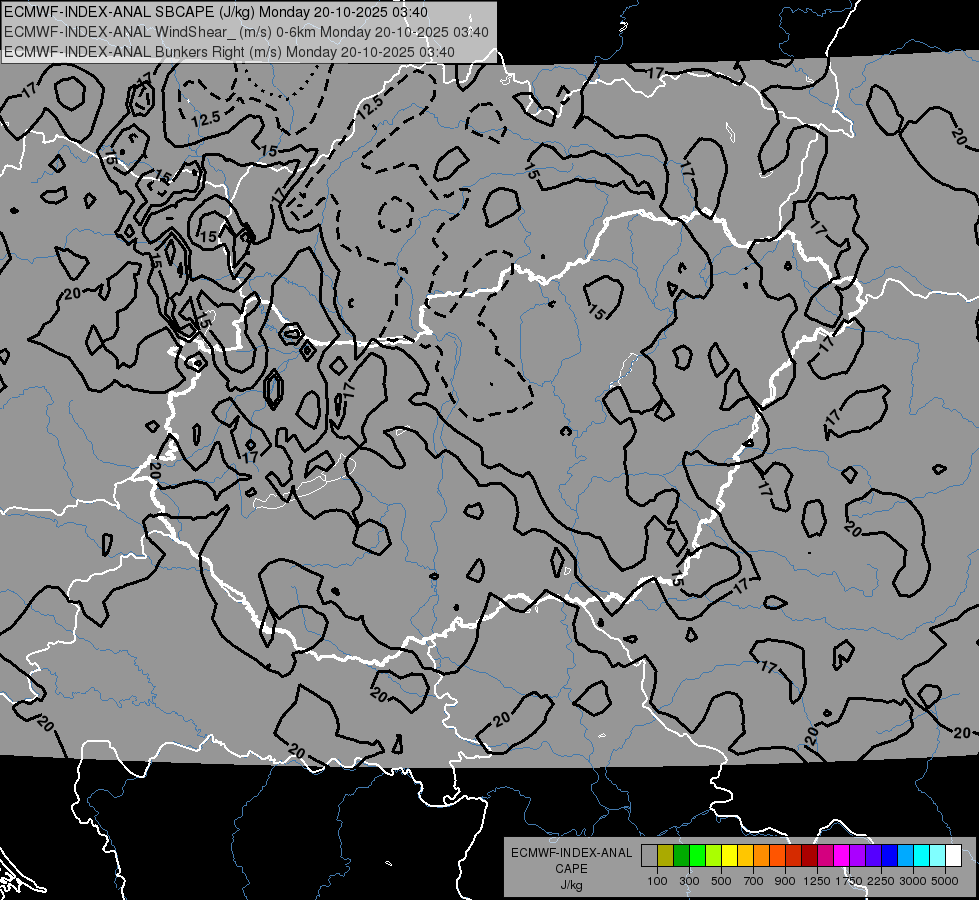Click the 3000 value in the legend
Screen dimensions: 979x900
tap(913, 881)
